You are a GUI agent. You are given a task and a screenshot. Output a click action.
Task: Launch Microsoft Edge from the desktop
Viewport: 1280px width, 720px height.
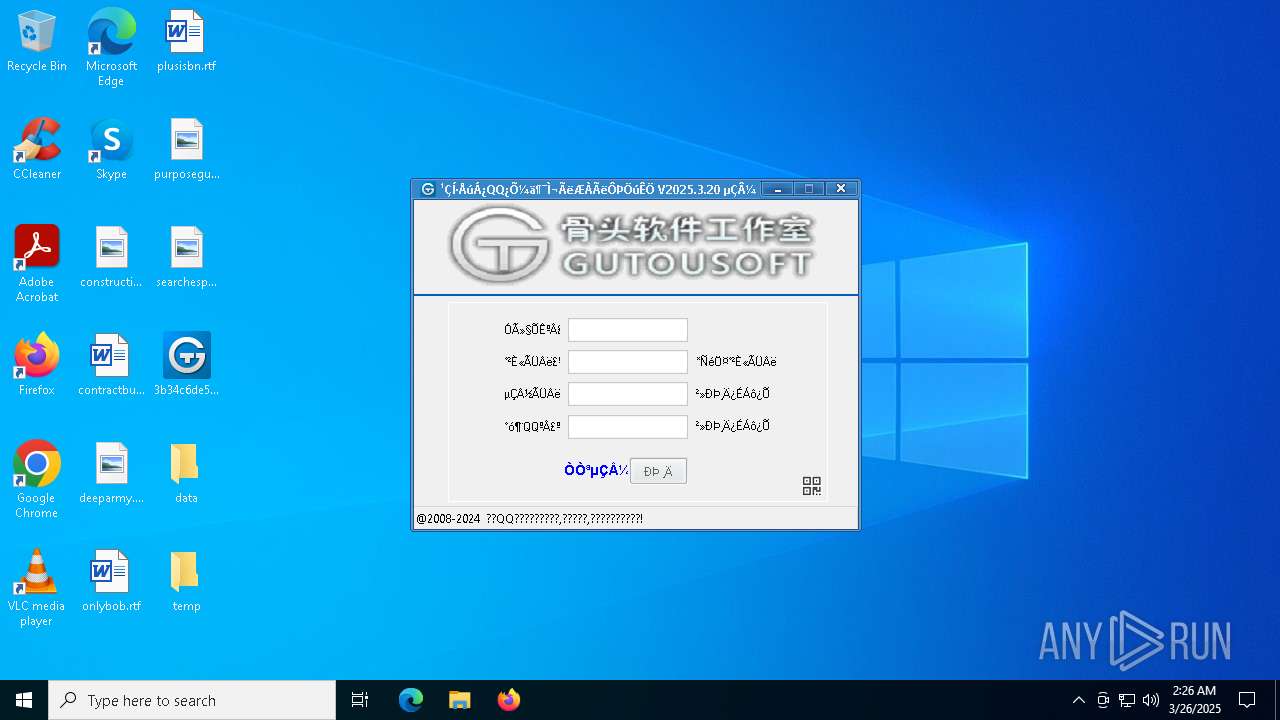(x=111, y=47)
